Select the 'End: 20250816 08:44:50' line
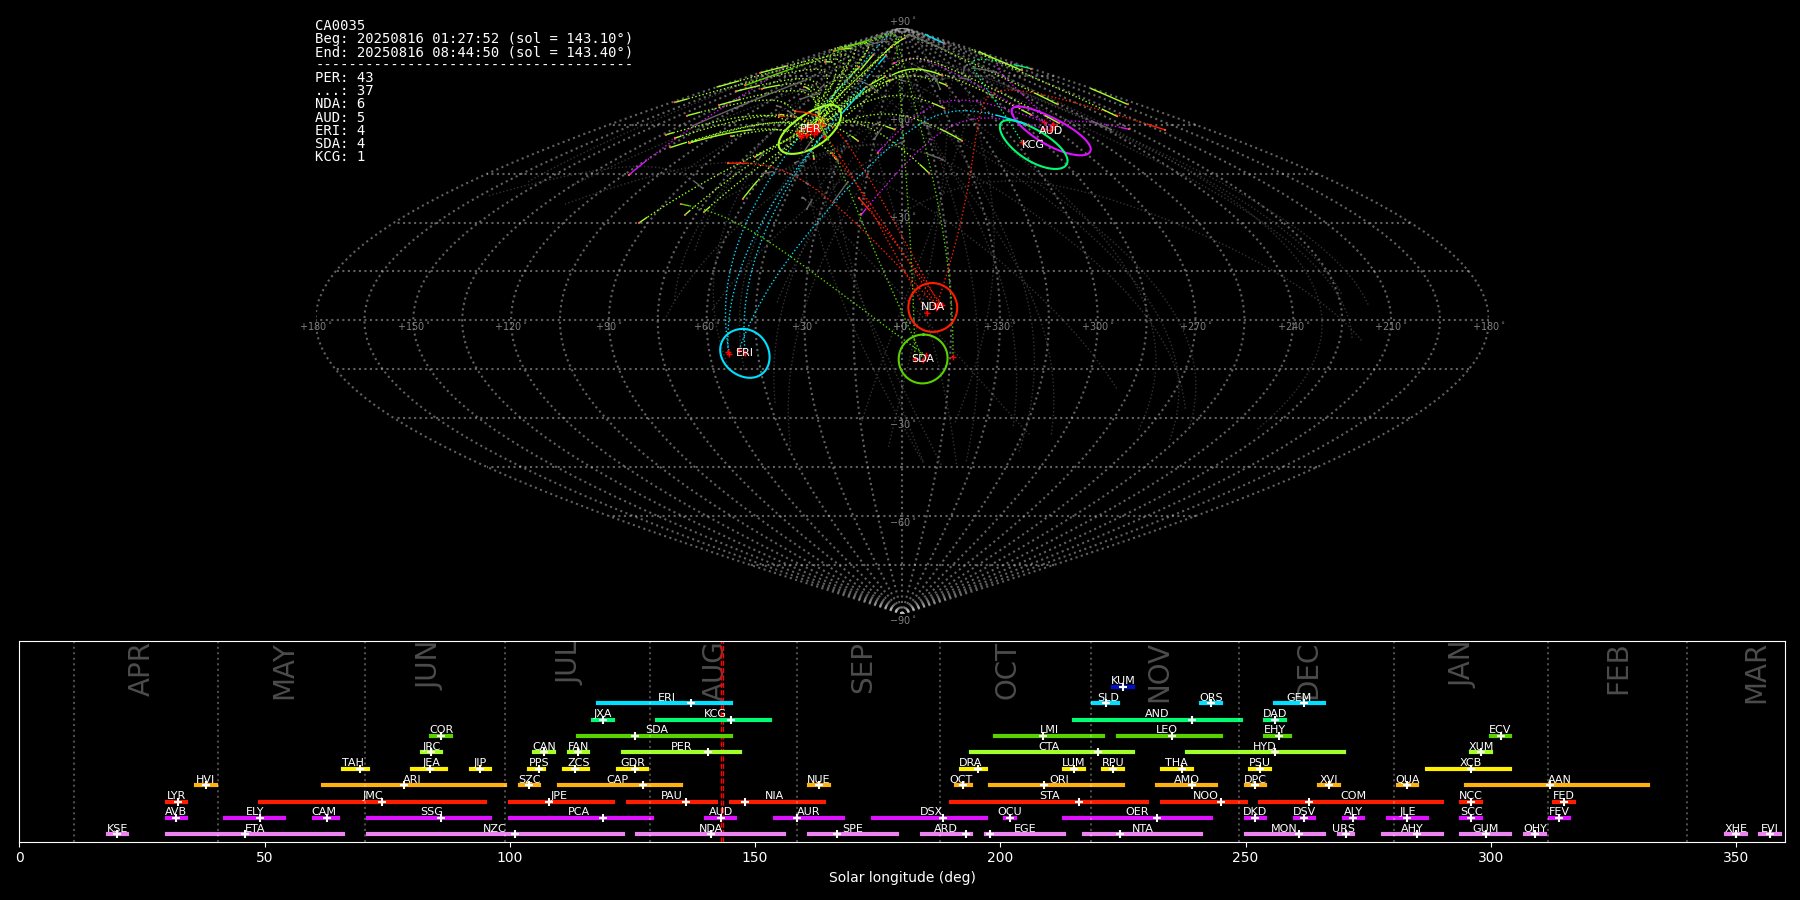1800x900 pixels. pyautogui.click(x=474, y=52)
